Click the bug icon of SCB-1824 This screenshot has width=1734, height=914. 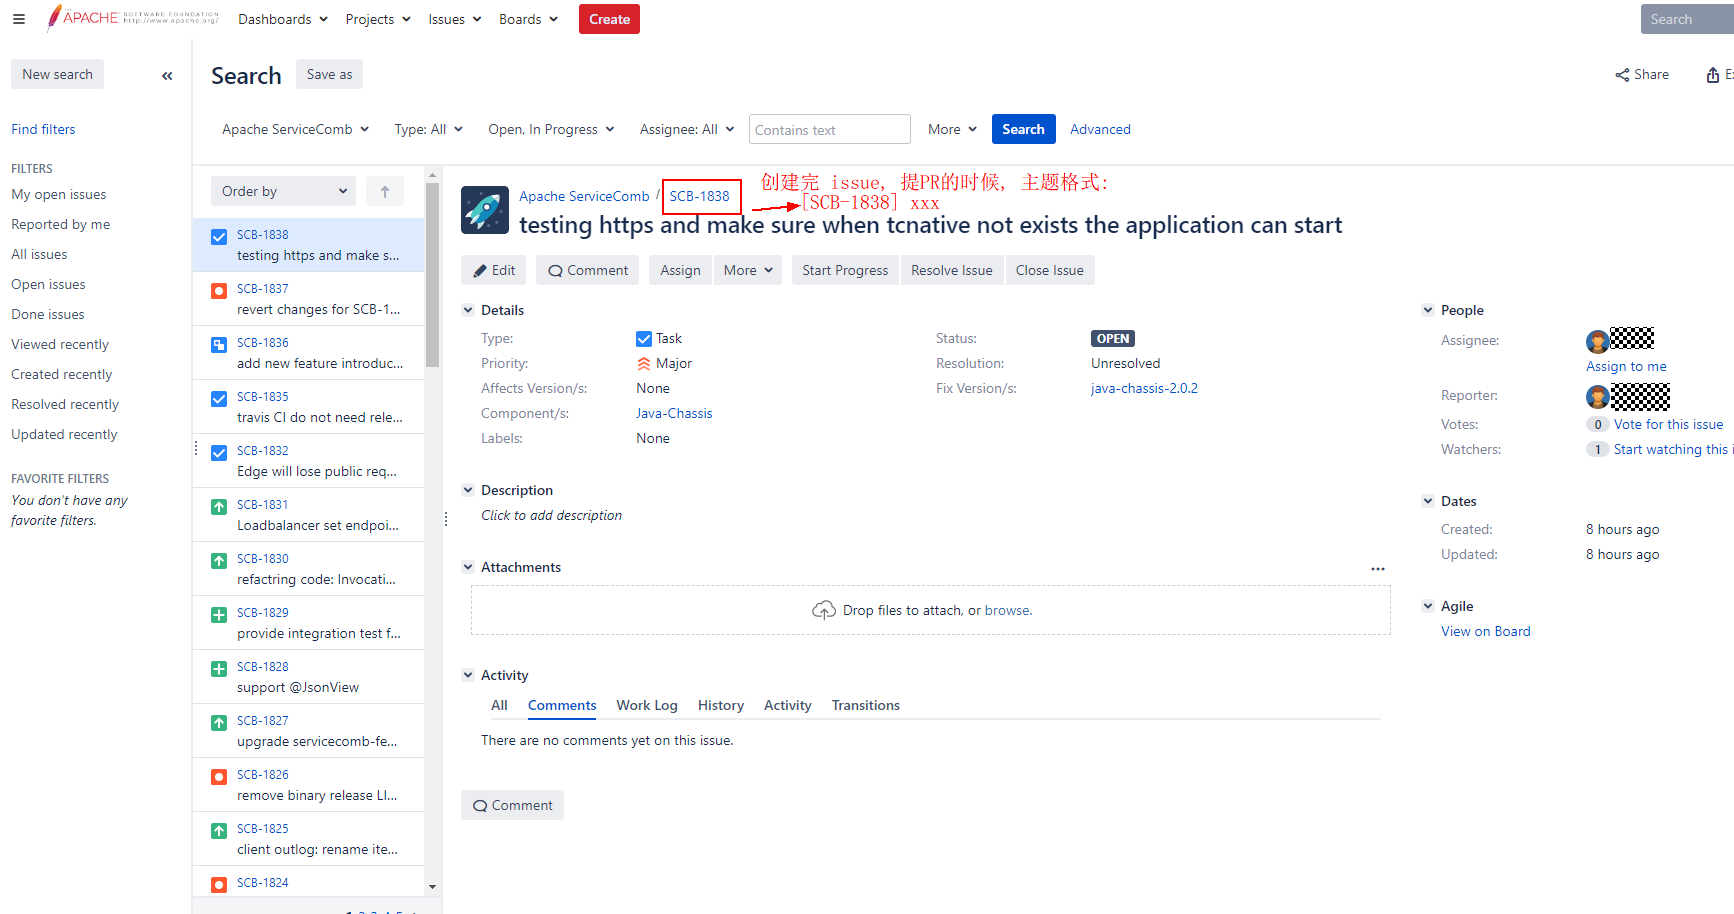tap(219, 885)
